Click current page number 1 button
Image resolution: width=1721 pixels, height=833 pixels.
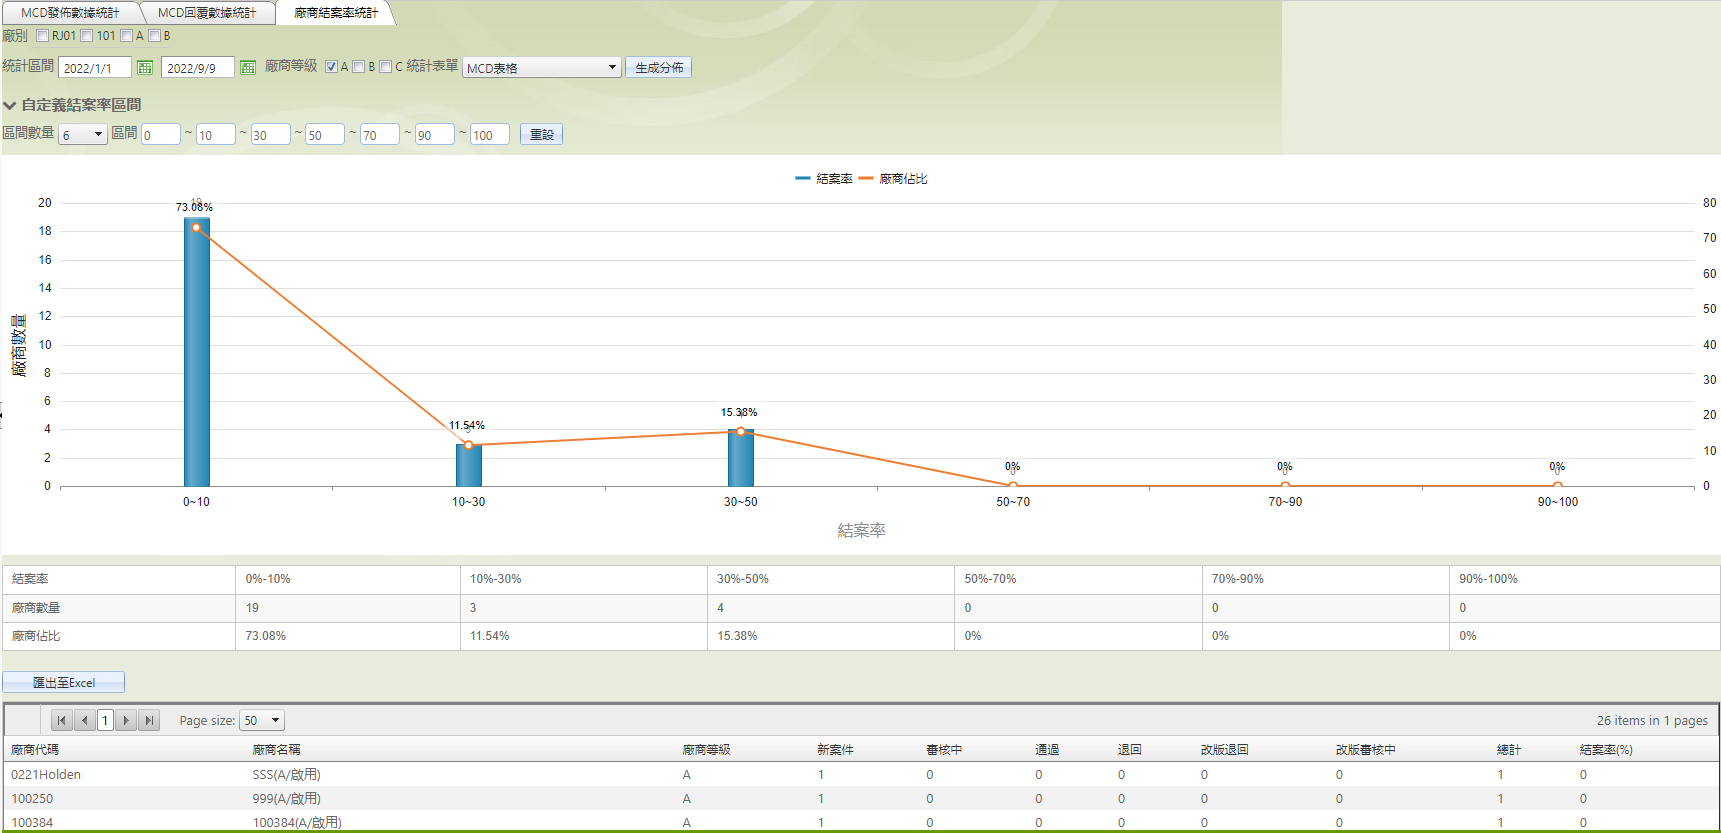[105, 720]
